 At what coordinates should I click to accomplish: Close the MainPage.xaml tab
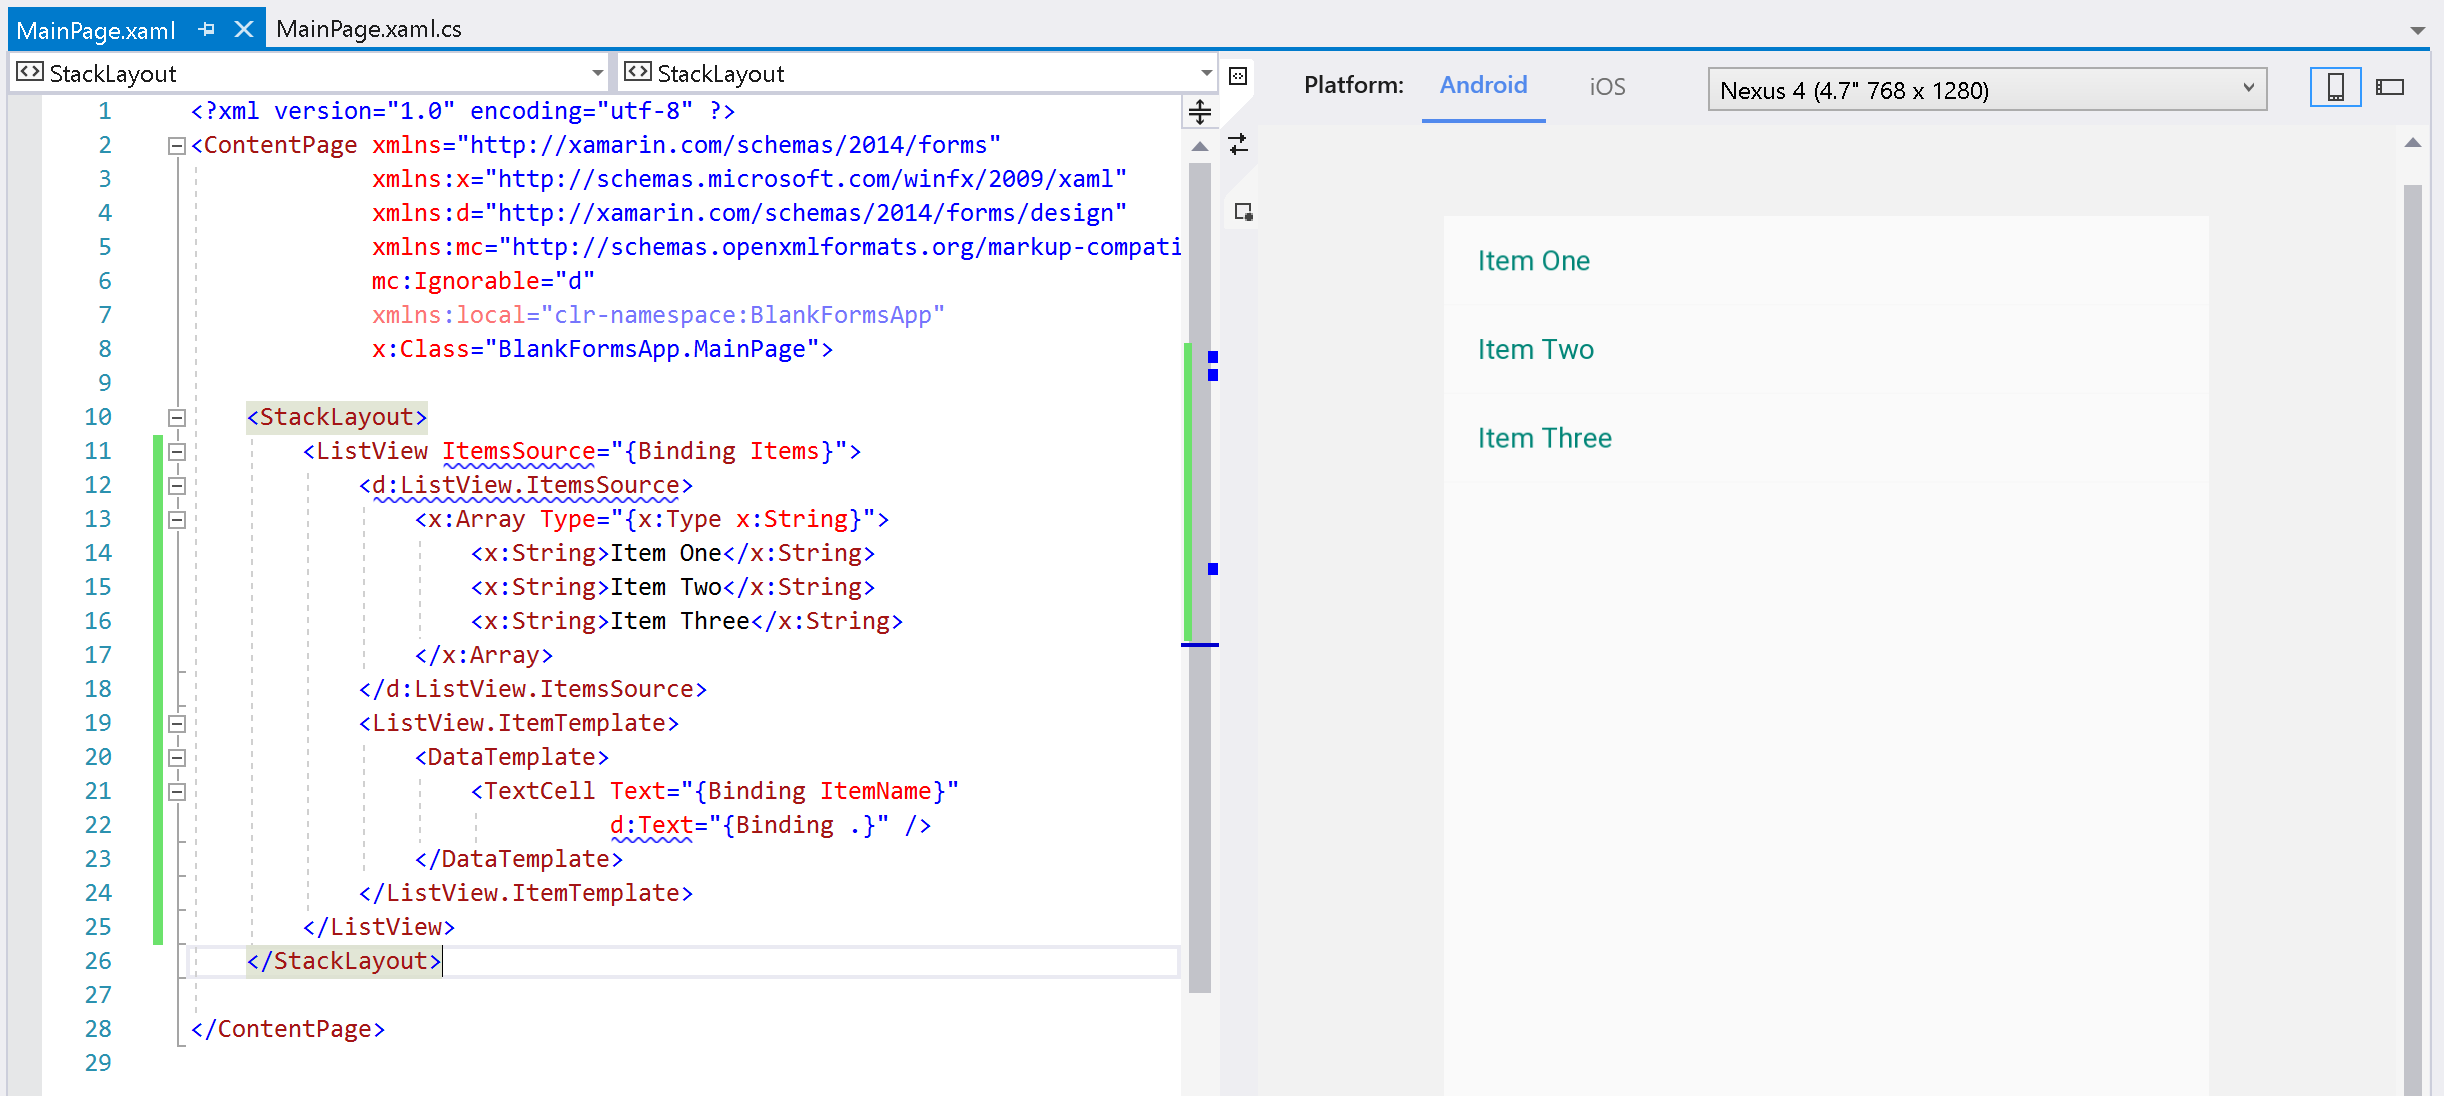pyautogui.click(x=243, y=29)
